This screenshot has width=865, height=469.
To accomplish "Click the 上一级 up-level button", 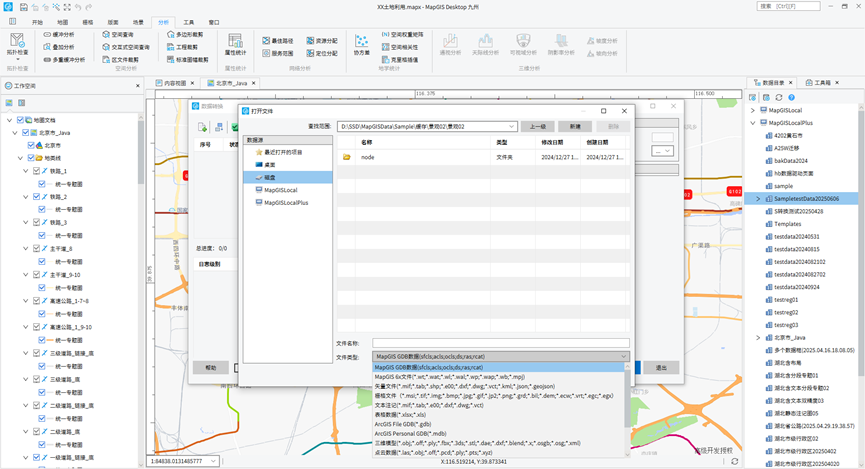I will click(x=538, y=127).
